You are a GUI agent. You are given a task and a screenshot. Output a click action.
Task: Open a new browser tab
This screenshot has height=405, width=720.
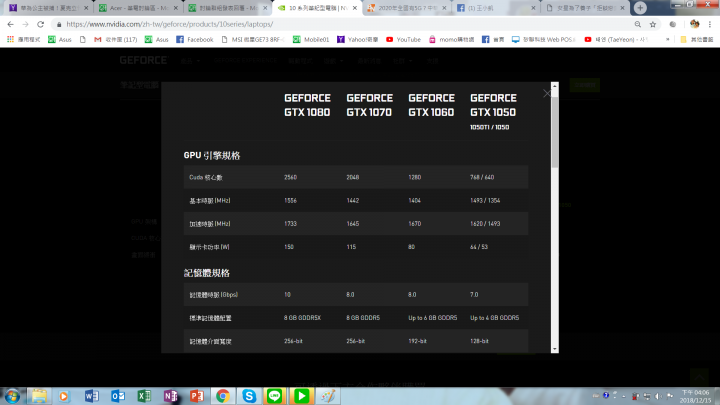pyautogui.click(x=640, y=8)
